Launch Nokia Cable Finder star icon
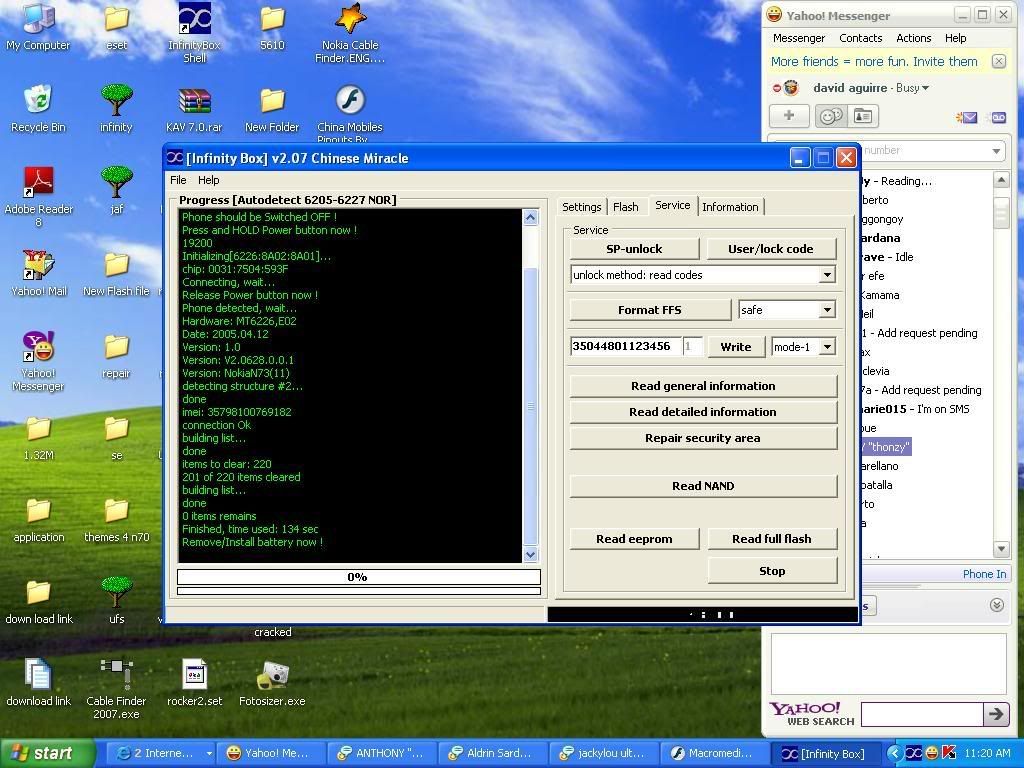The height and width of the screenshot is (768, 1024). click(350, 31)
